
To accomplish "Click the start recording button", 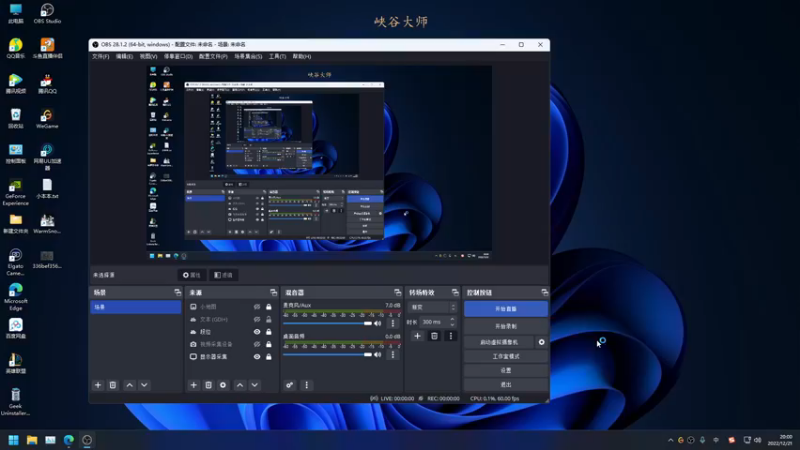I will click(506, 326).
